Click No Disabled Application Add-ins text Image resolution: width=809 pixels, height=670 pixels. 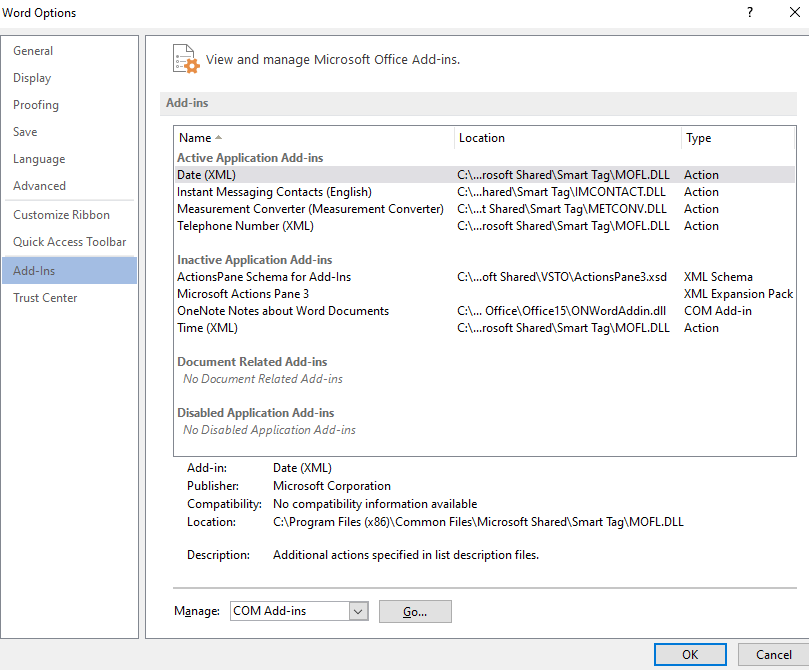[269, 430]
